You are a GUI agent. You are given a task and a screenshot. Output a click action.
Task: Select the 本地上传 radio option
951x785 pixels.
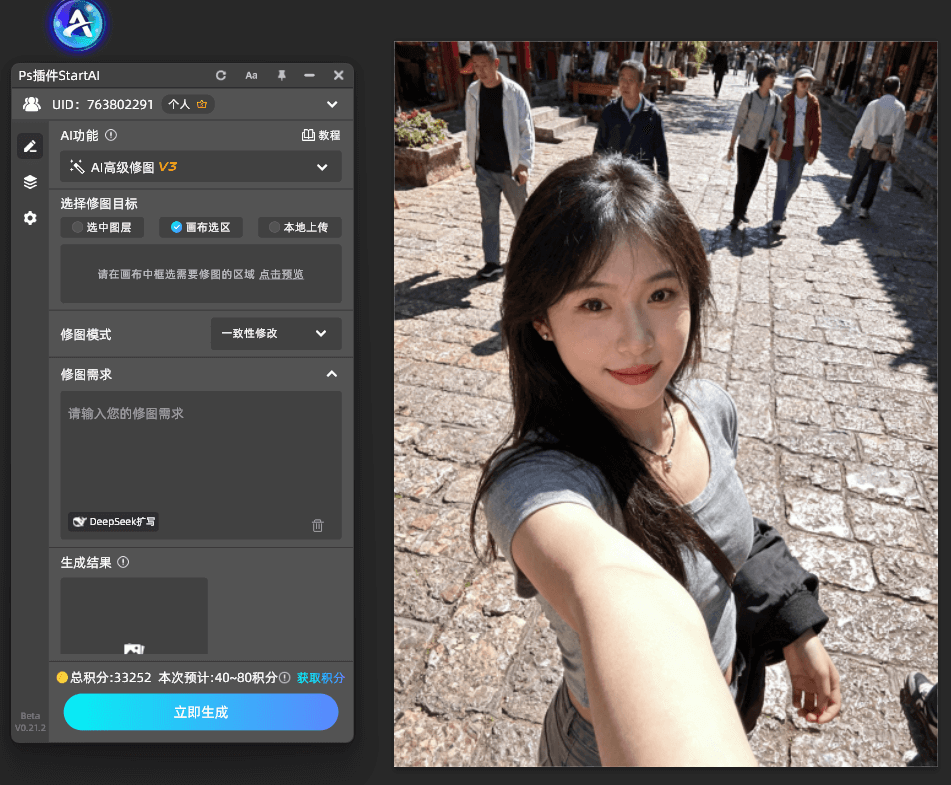[x=299, y=228]
